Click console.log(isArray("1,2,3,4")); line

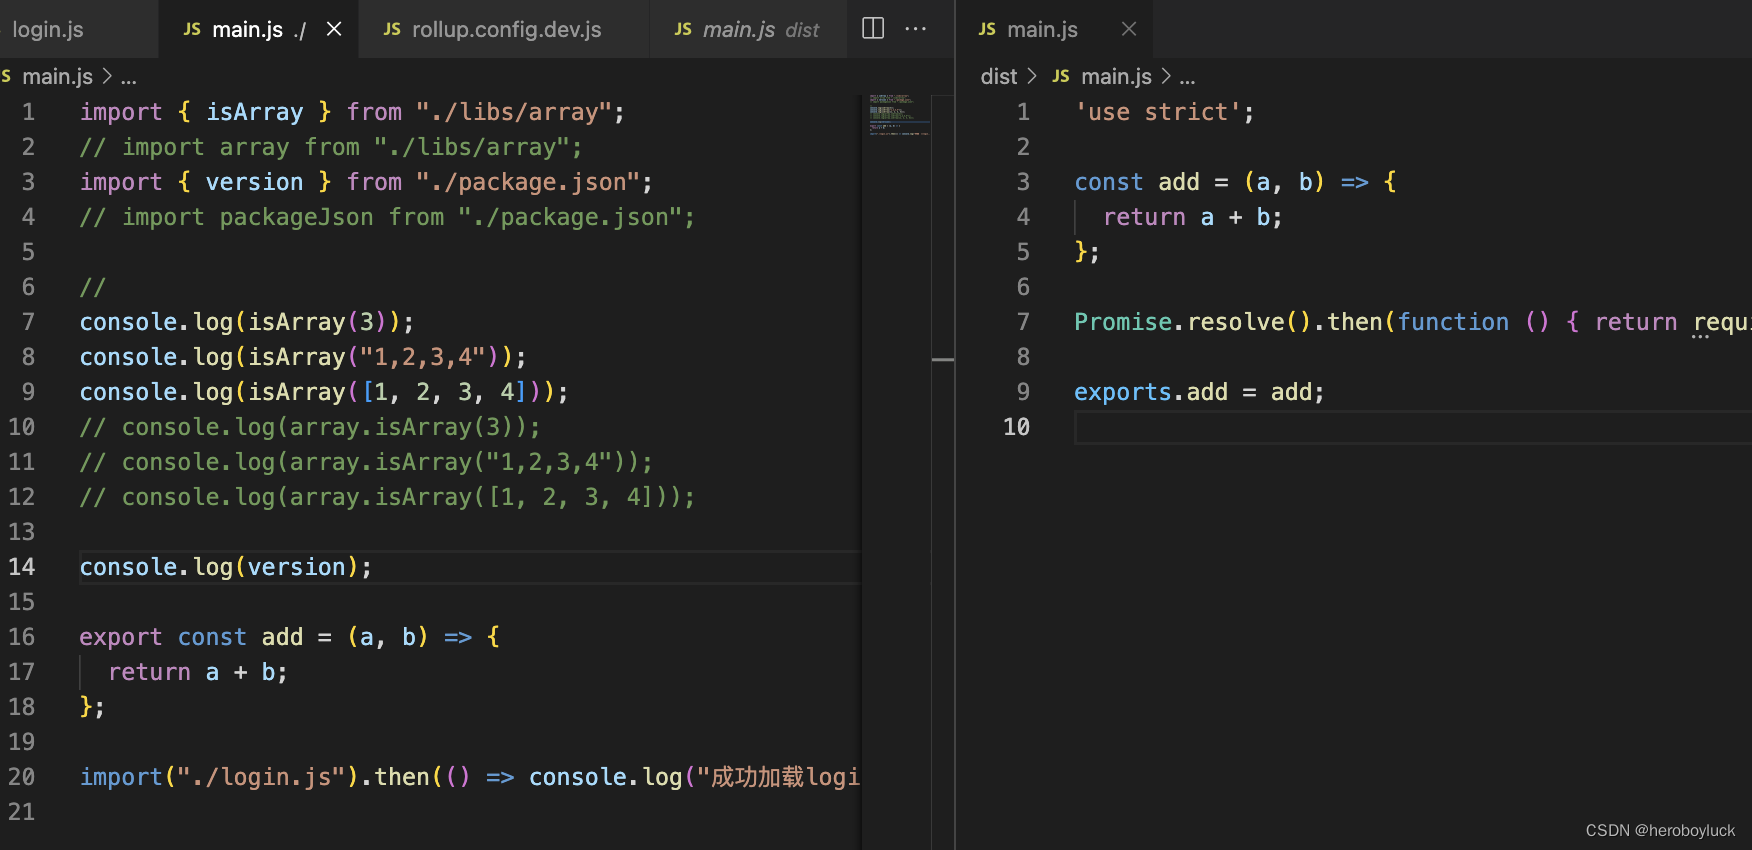point(303,357)
